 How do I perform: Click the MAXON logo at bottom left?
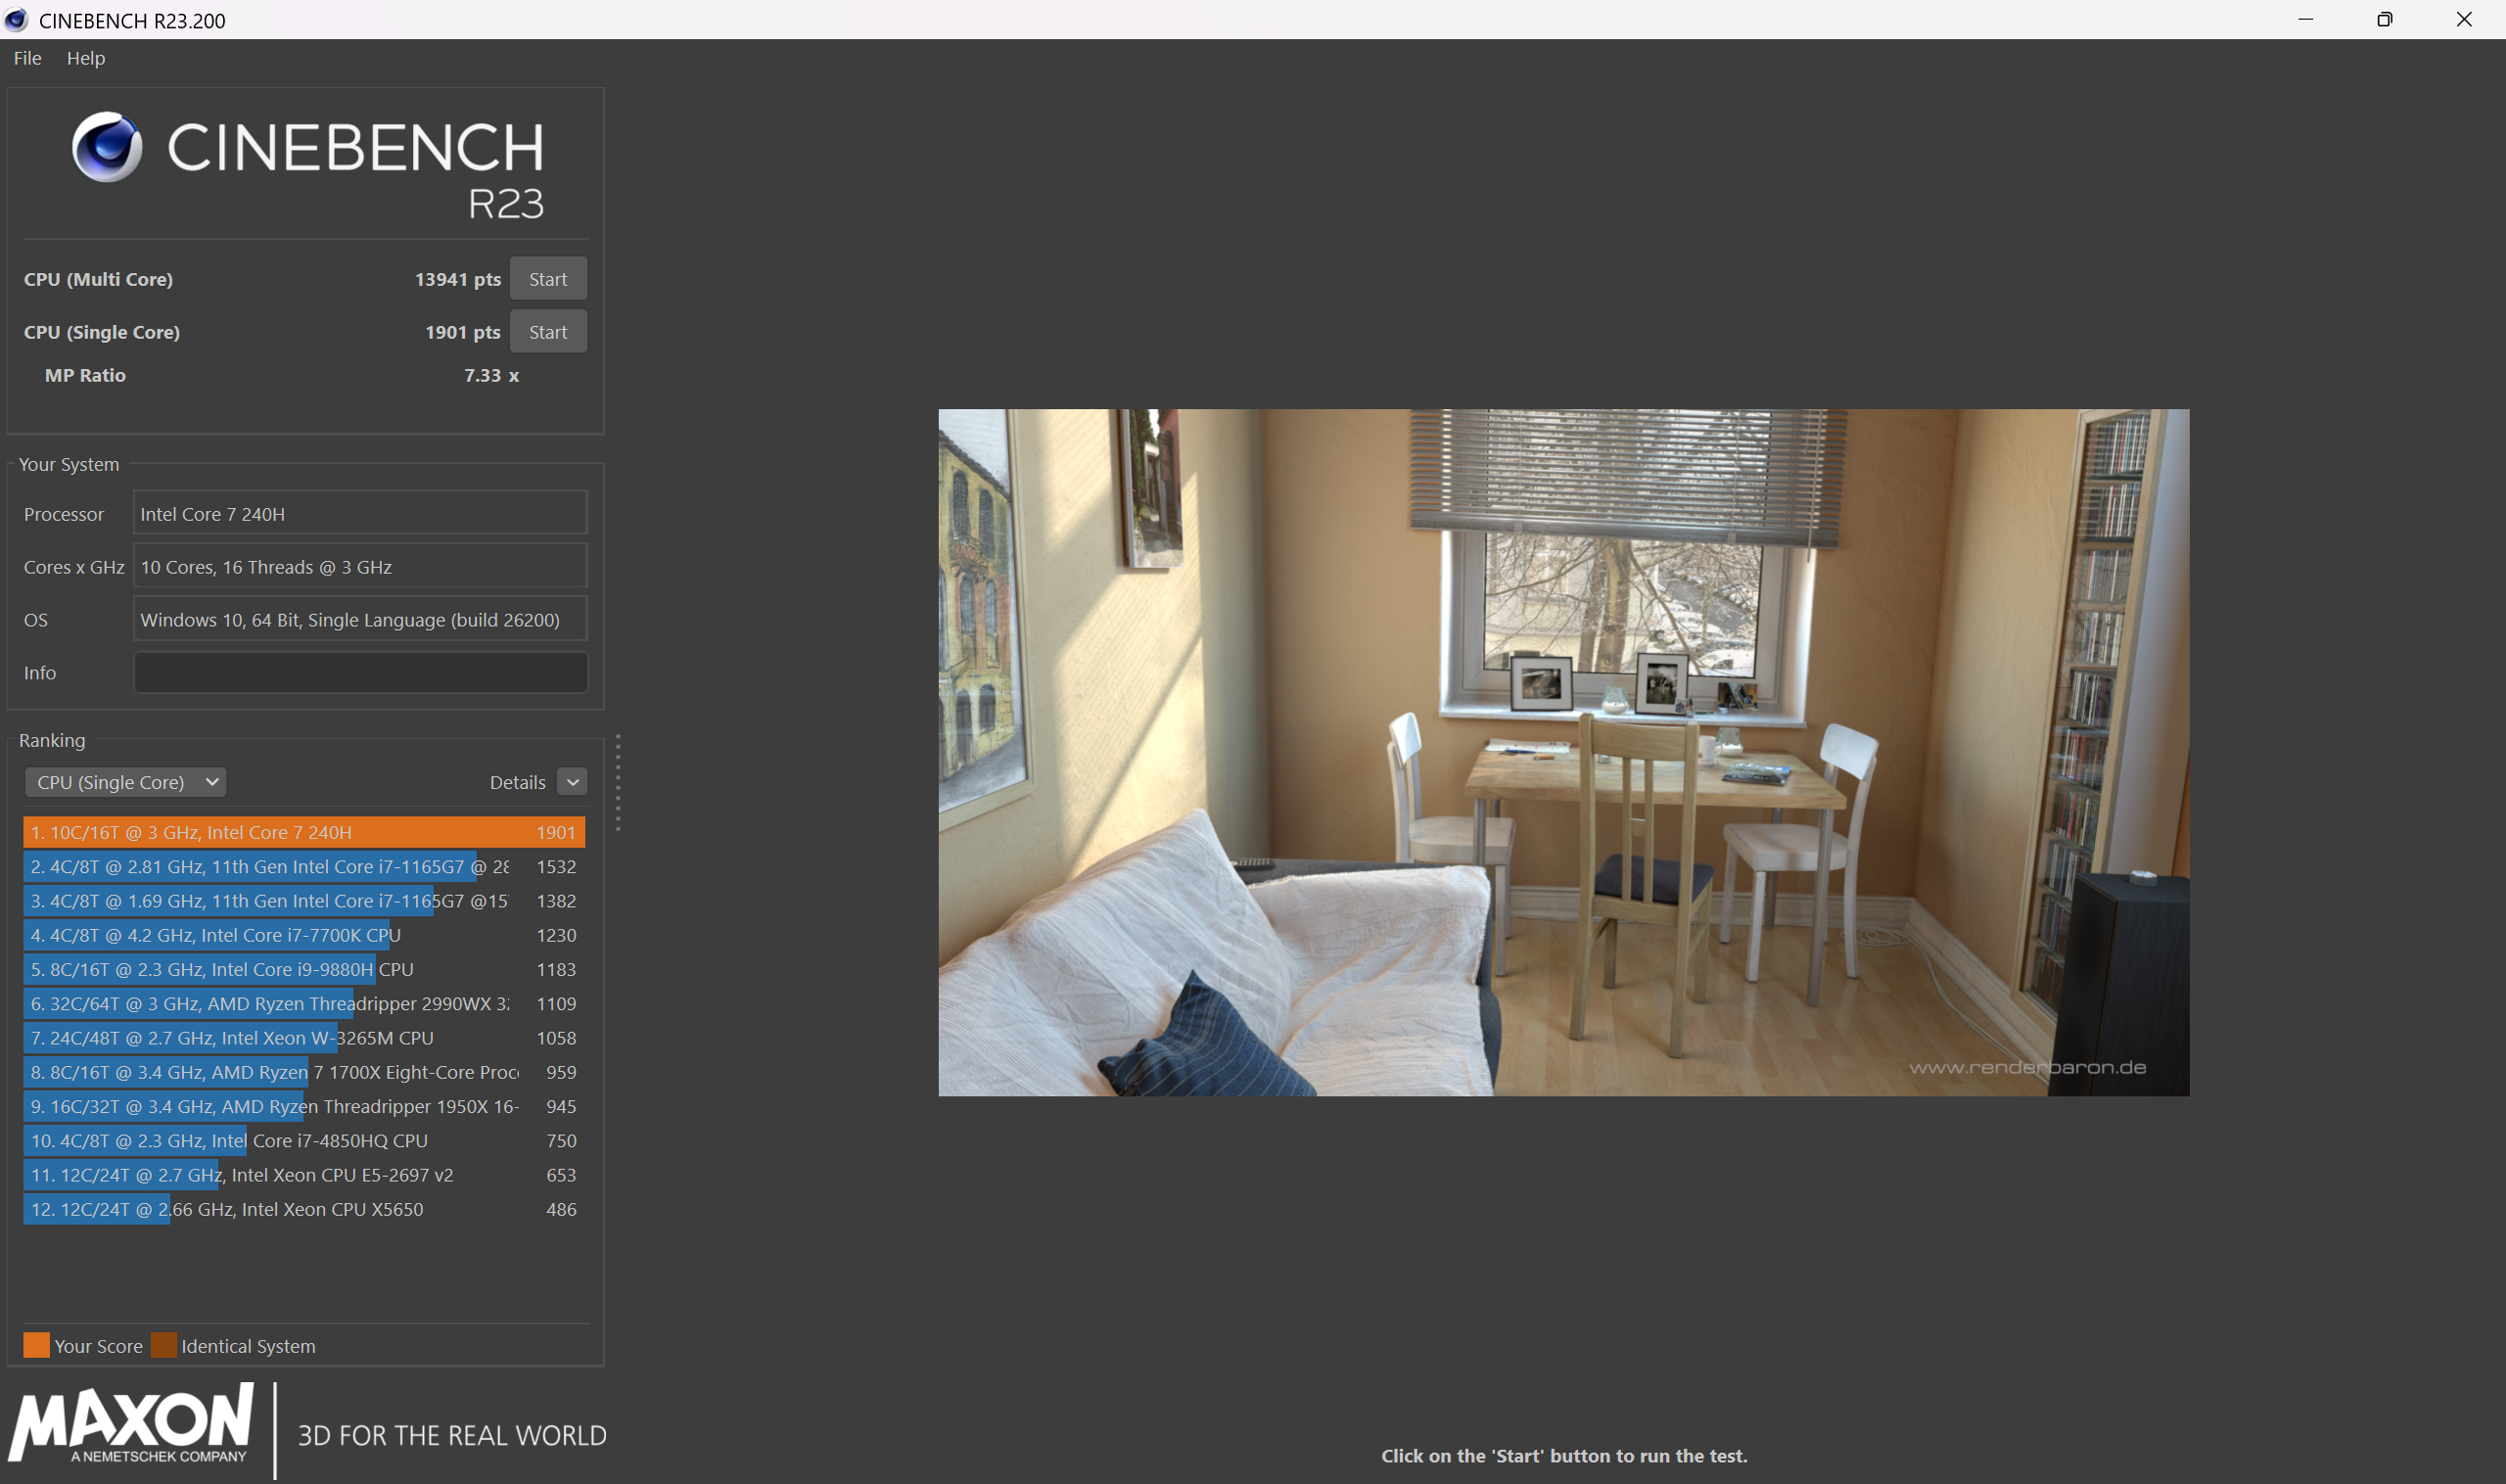(131, 1423)
